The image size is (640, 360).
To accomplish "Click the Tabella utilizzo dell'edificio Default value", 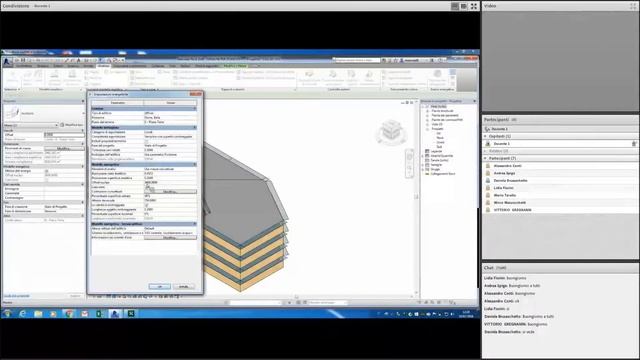I will [x=170, y=228].
